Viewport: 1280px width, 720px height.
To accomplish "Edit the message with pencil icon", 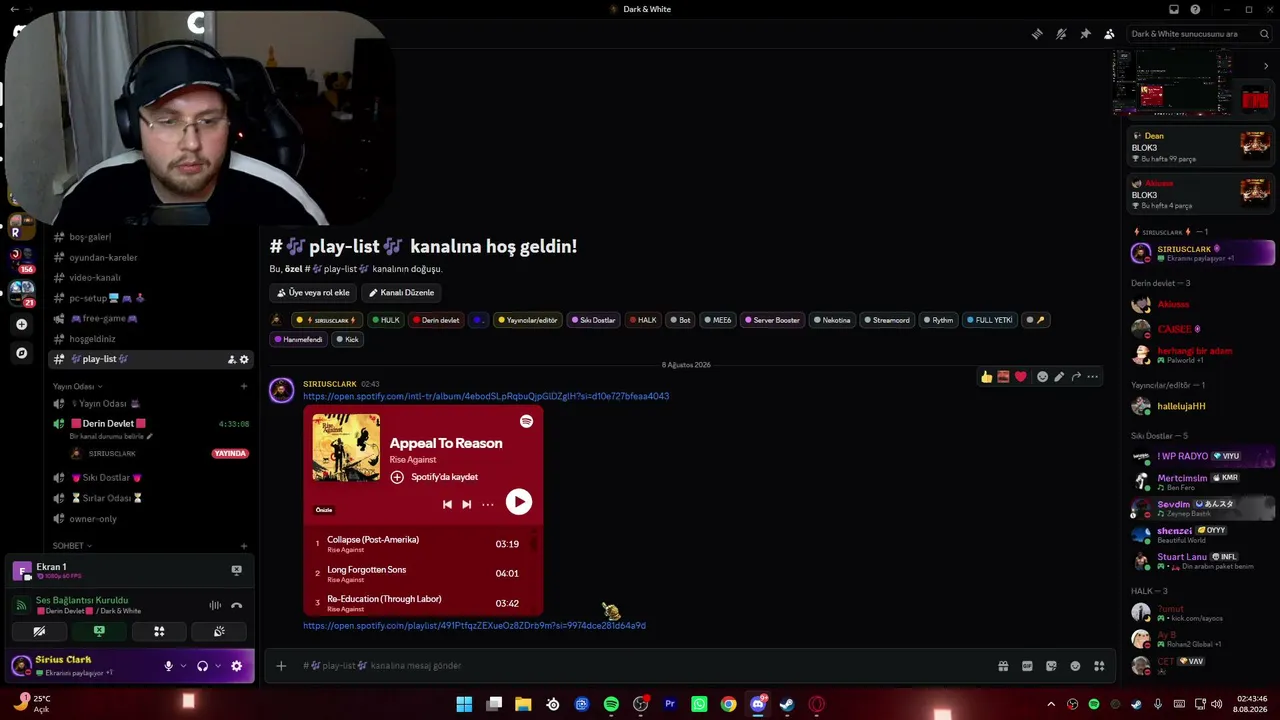I will coord(1059,377).
